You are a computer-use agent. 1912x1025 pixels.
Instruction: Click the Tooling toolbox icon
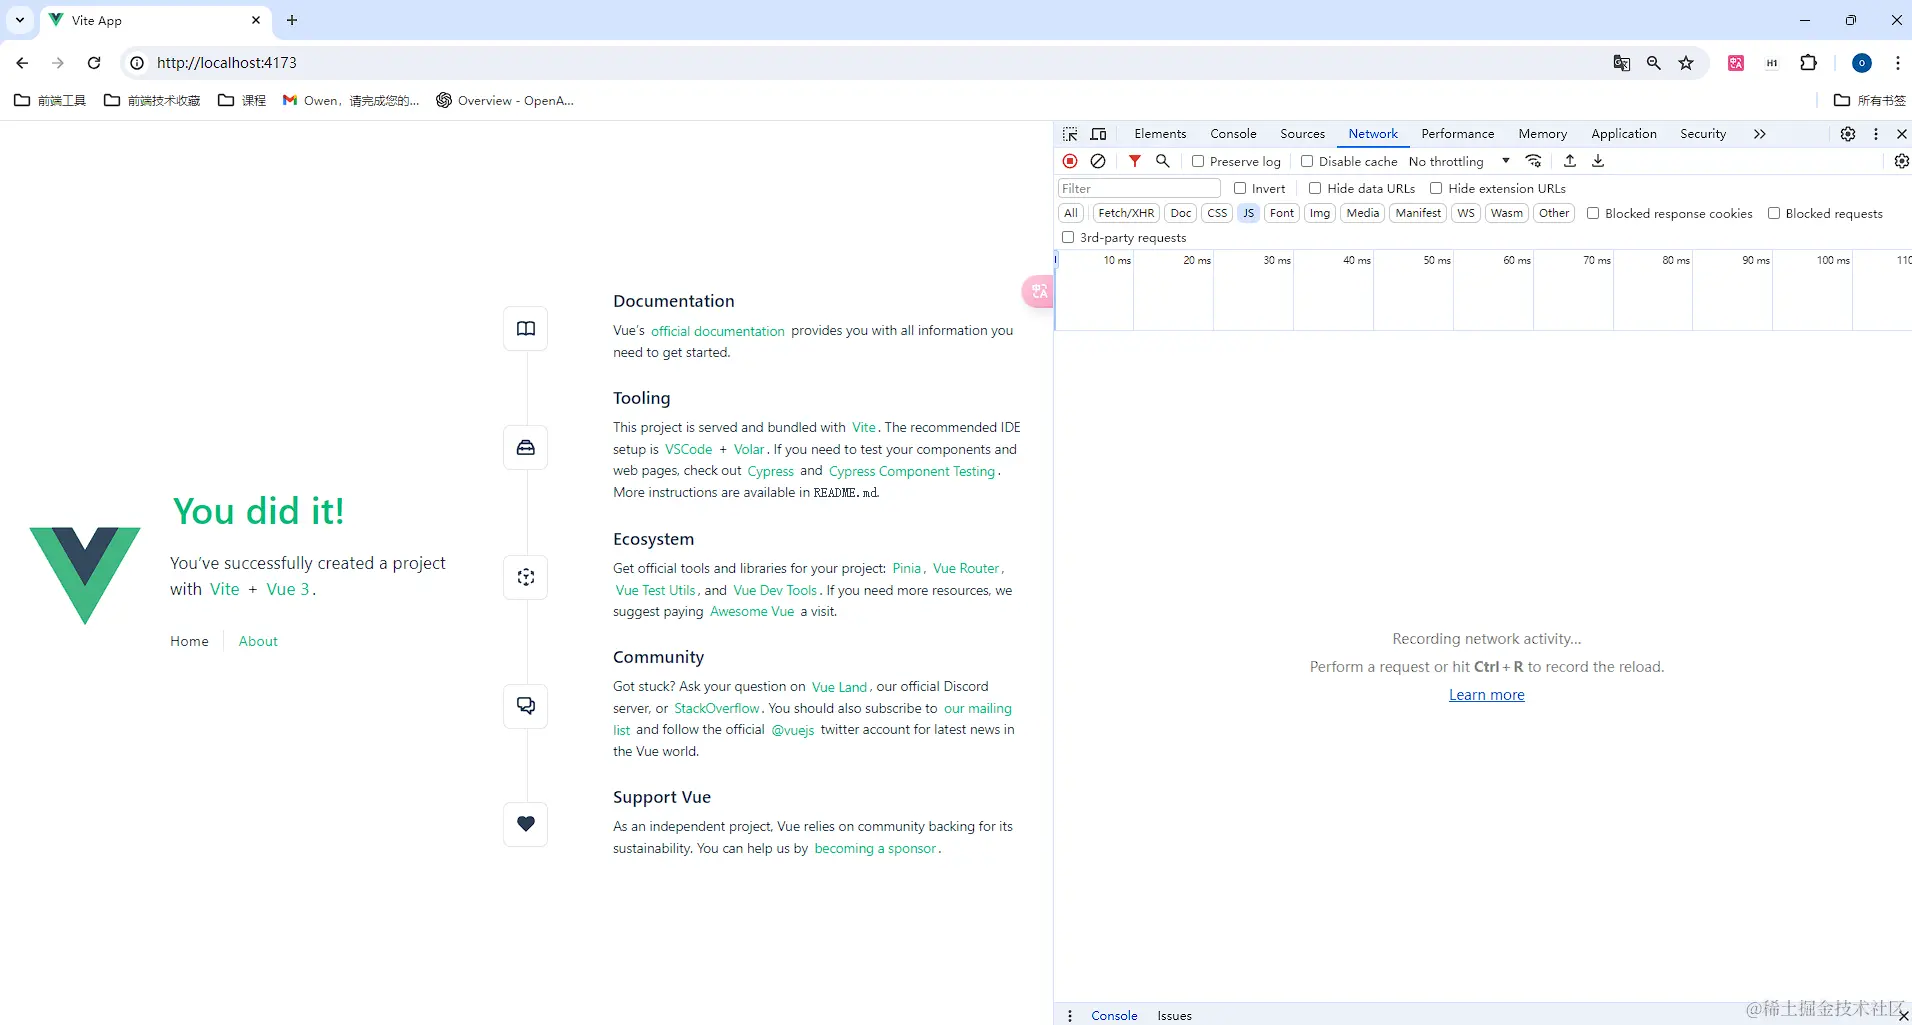click(526, 447)
